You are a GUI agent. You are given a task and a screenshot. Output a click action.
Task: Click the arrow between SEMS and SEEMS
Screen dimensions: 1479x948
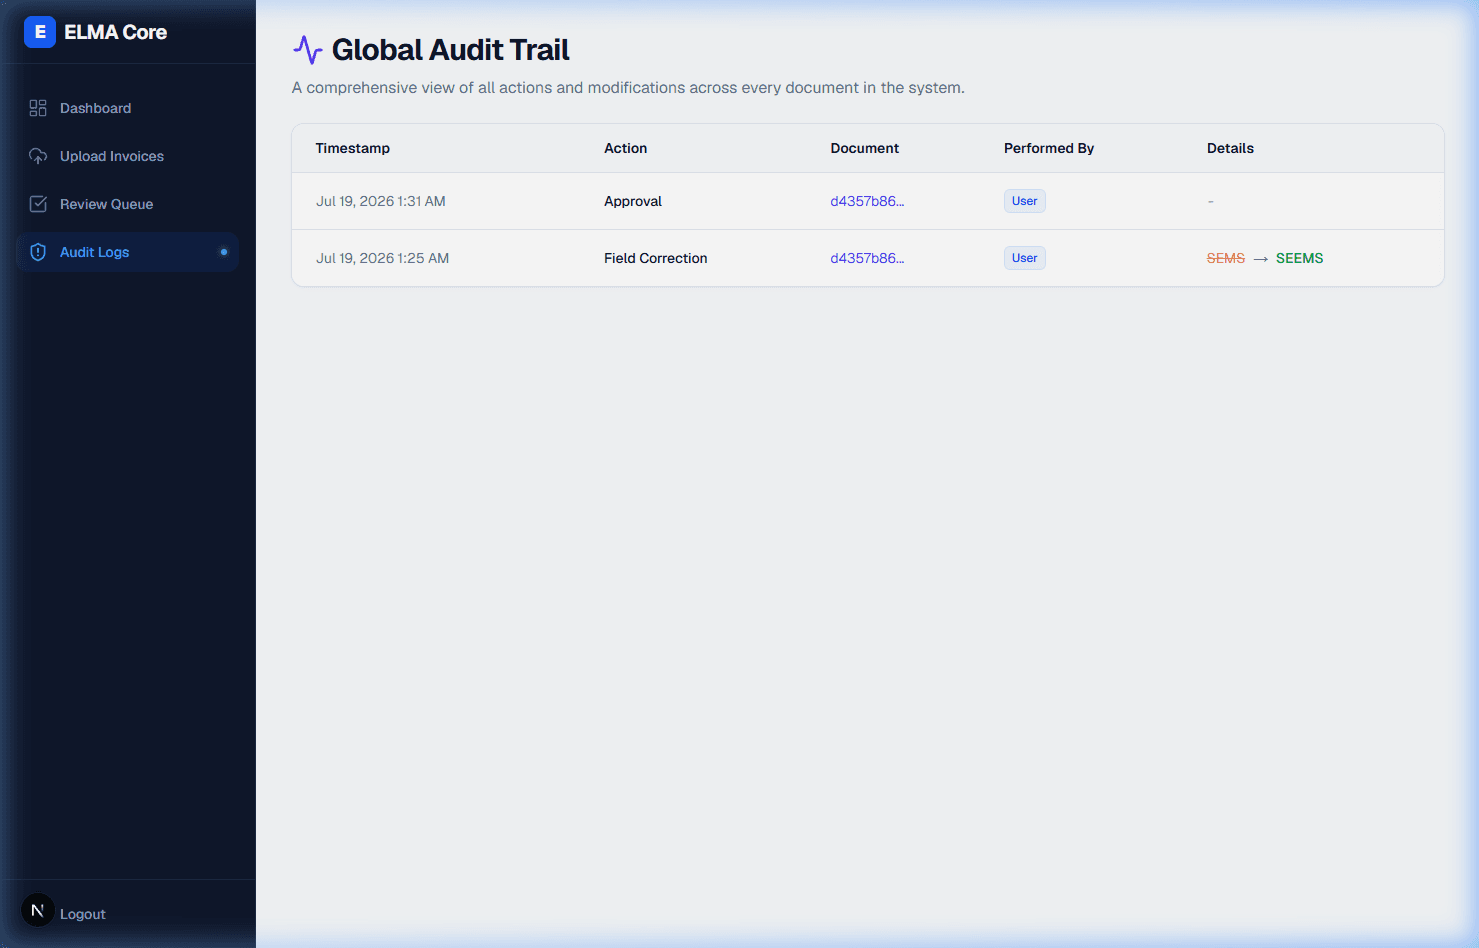pos(1261,259)
